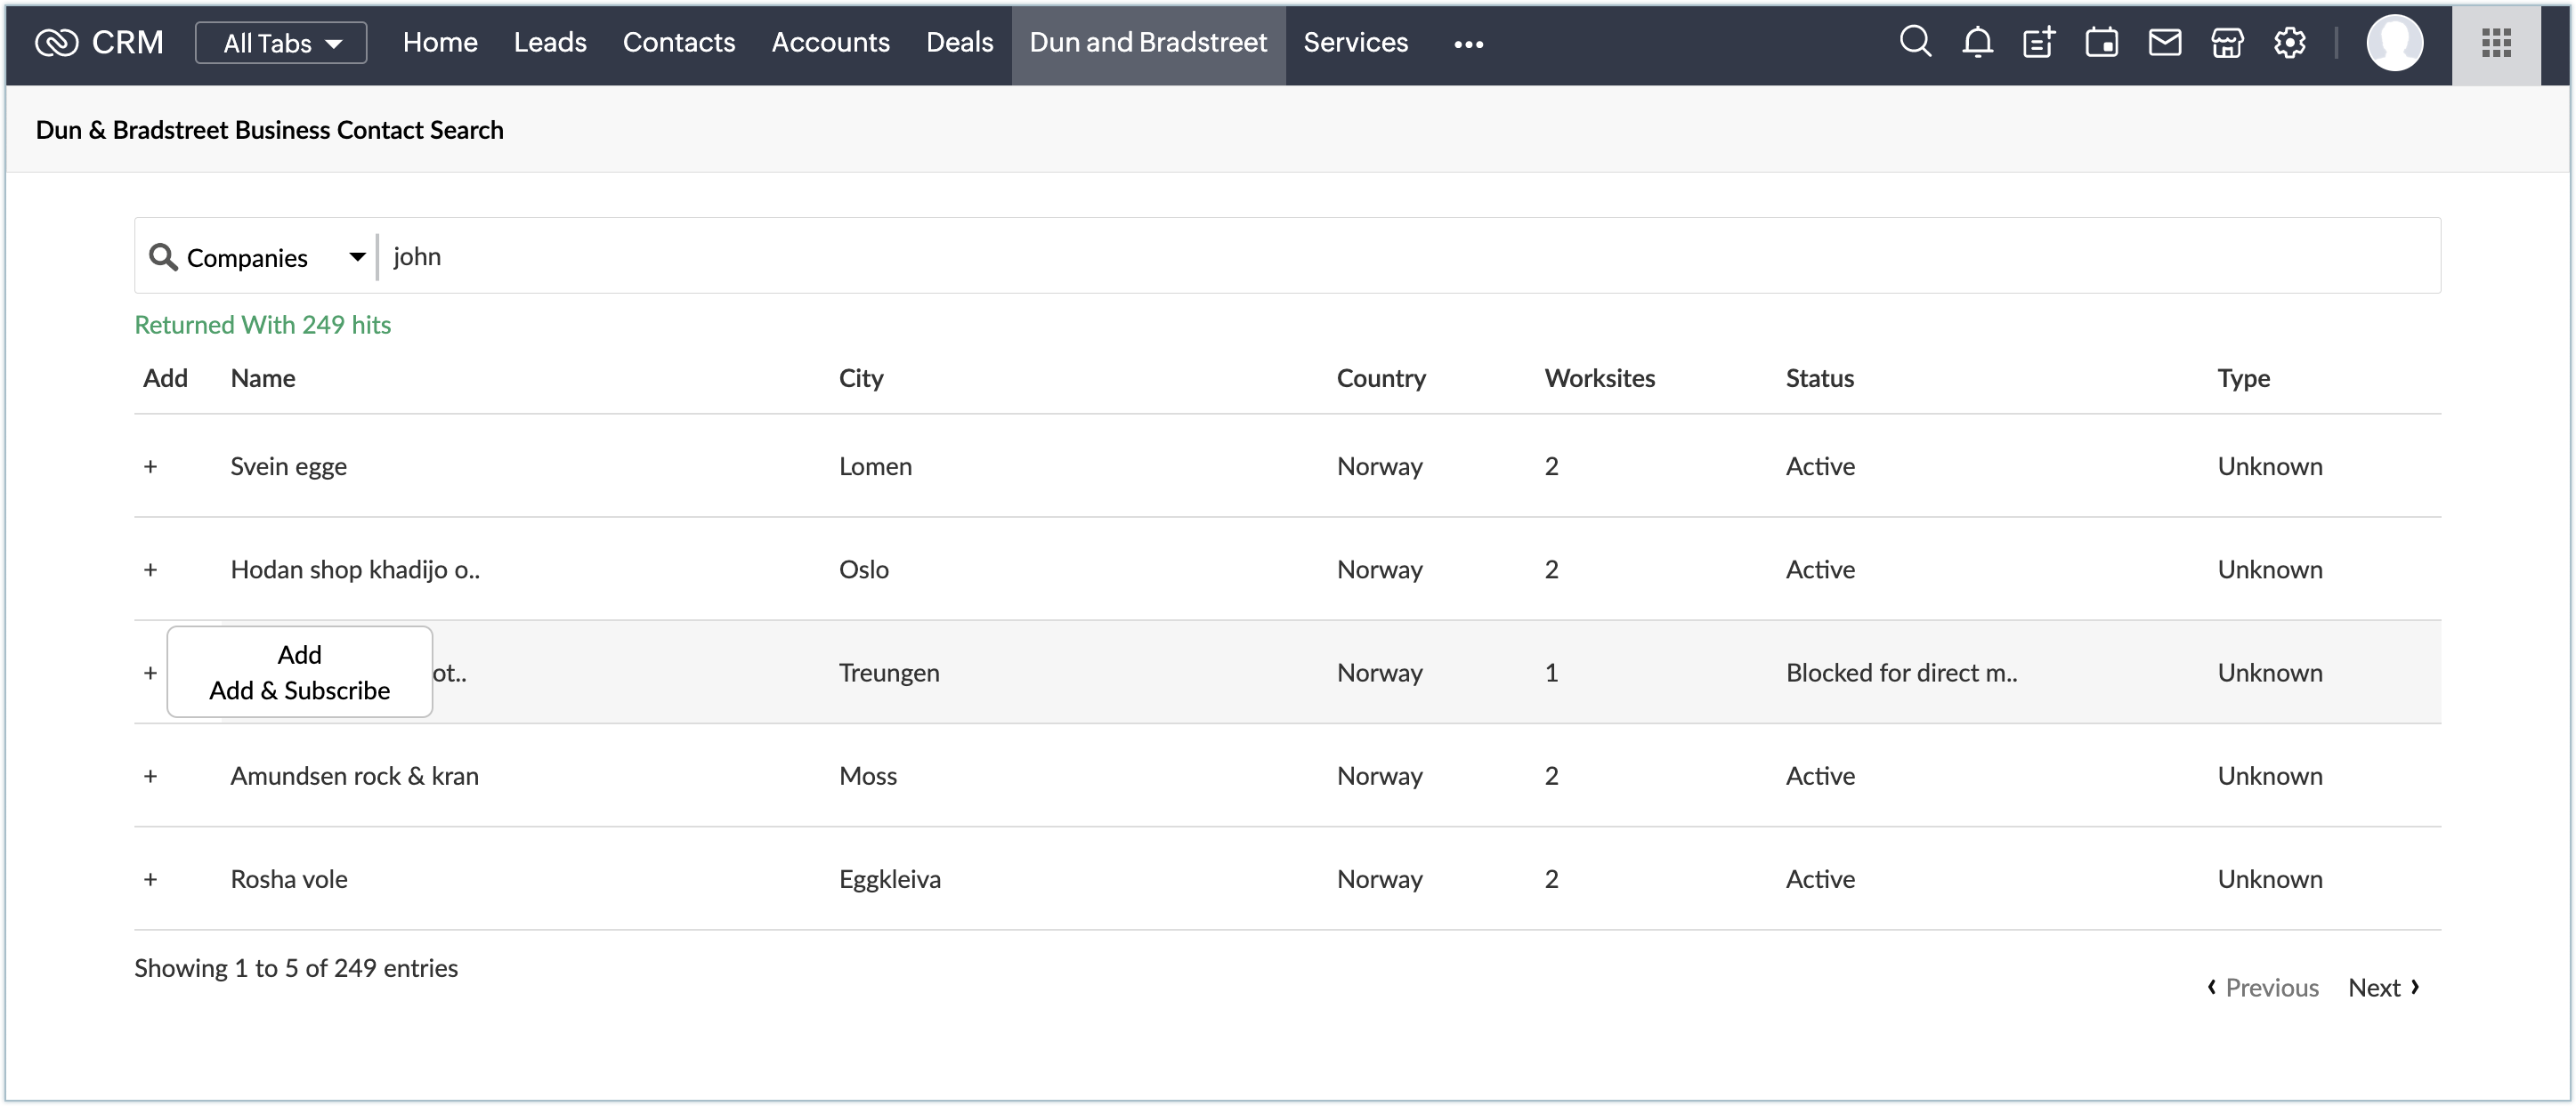Show more tabs via ellipsis menu

pos(1468,43)
